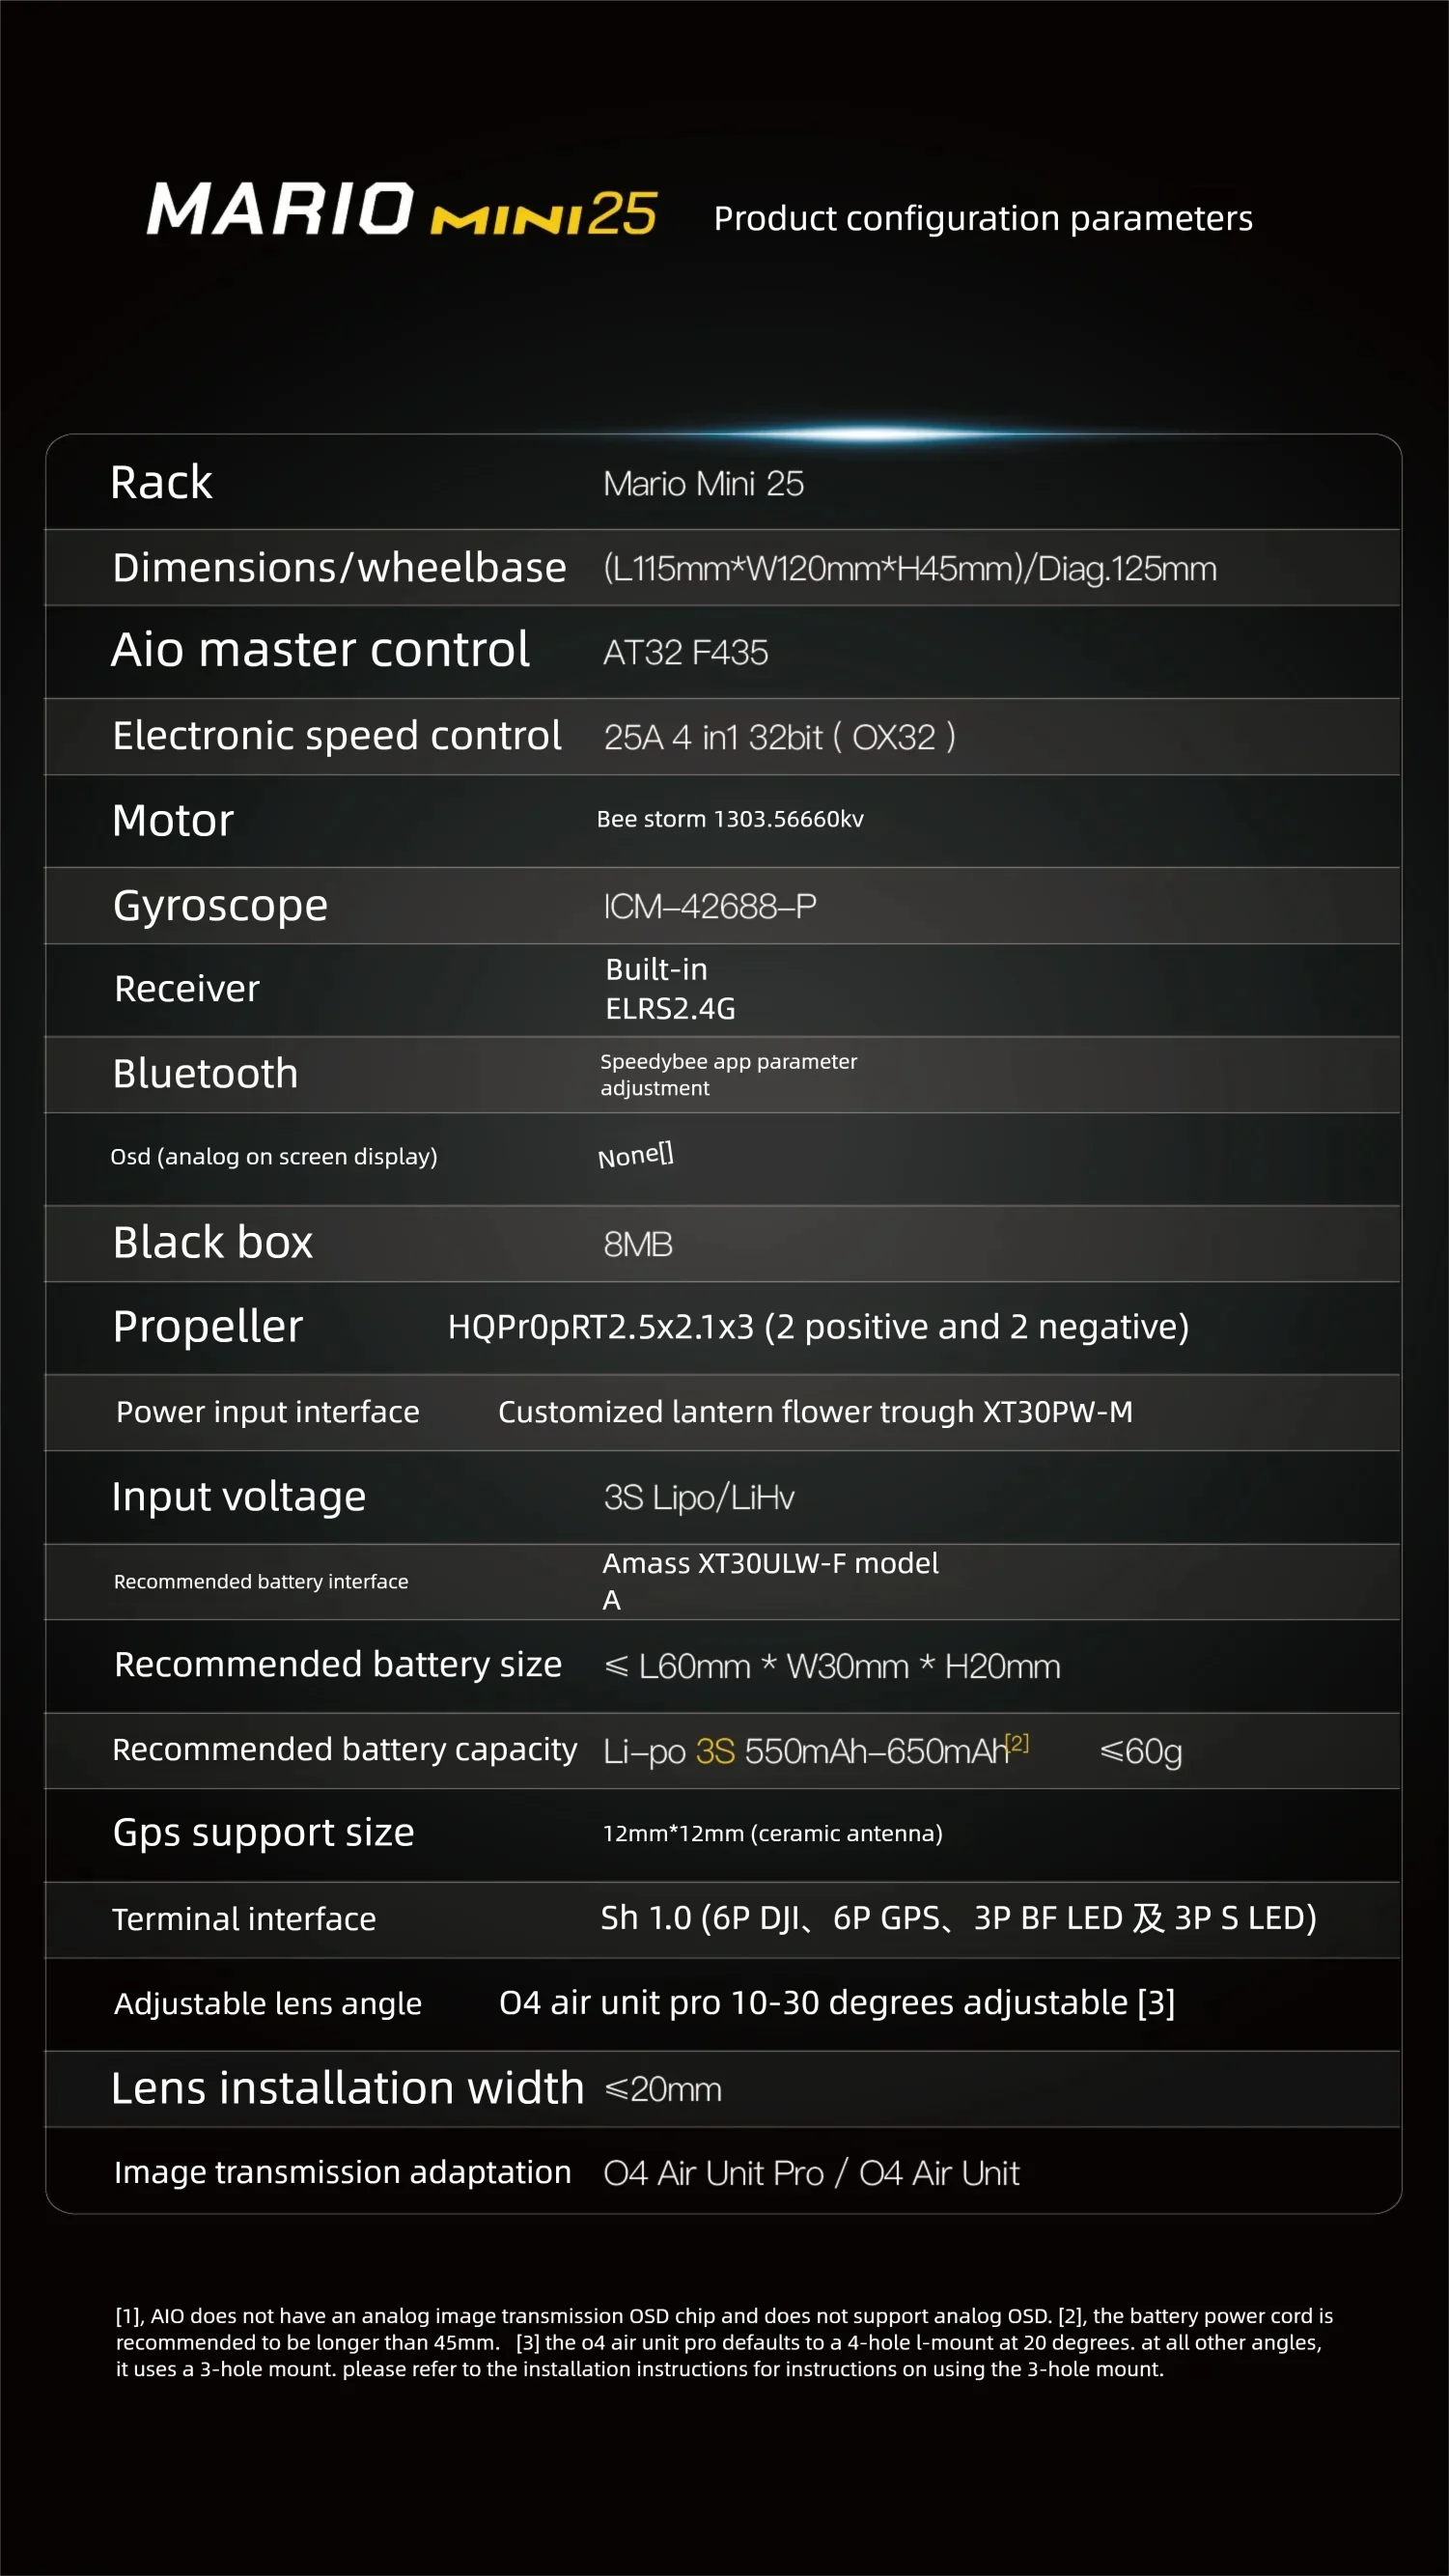Click the Mario Mini 25 value
Image resolution: width=1449 pixels, height=2576 pixels.
703,484
